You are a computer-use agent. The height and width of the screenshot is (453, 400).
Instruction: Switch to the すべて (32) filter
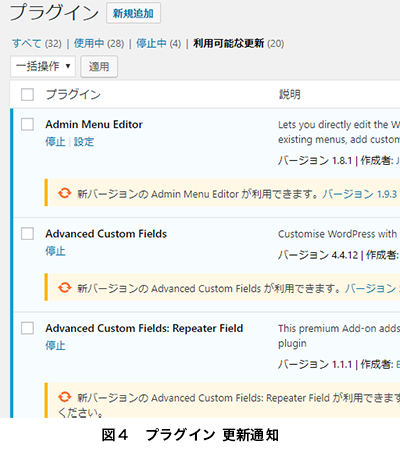point(37,43)
